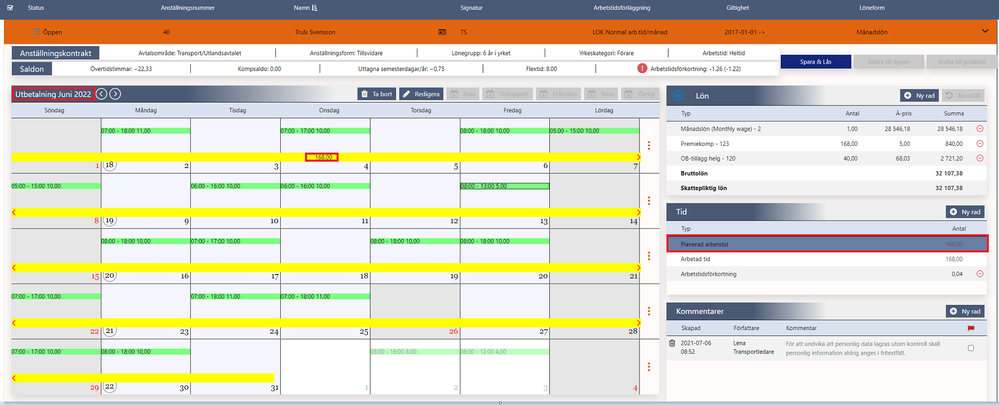The image size is (999, 405).
Task: Click the red warning icon by Arbetstidsförkortning
Action: 642,68
